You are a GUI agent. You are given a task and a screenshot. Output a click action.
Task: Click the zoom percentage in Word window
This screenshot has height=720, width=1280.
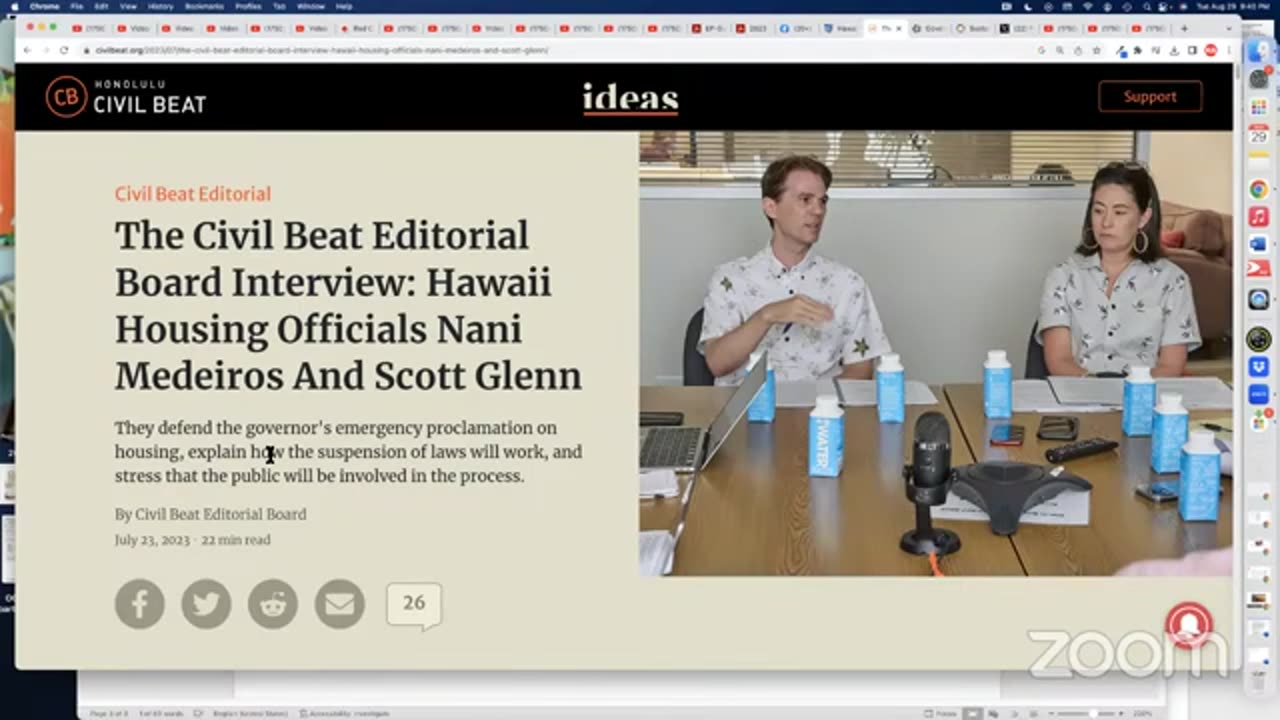(x=1143, y=713)
